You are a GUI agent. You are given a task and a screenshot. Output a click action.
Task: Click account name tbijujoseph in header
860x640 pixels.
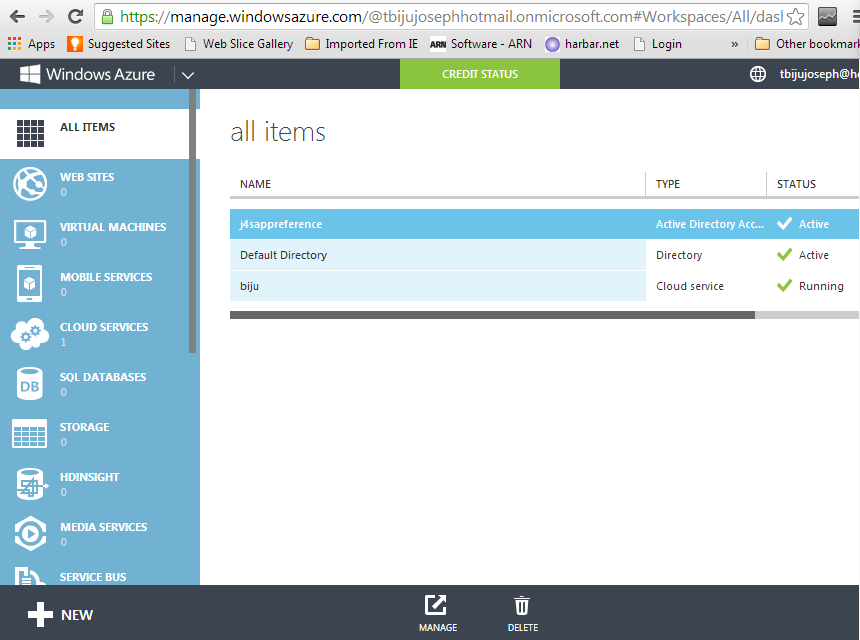819,74
